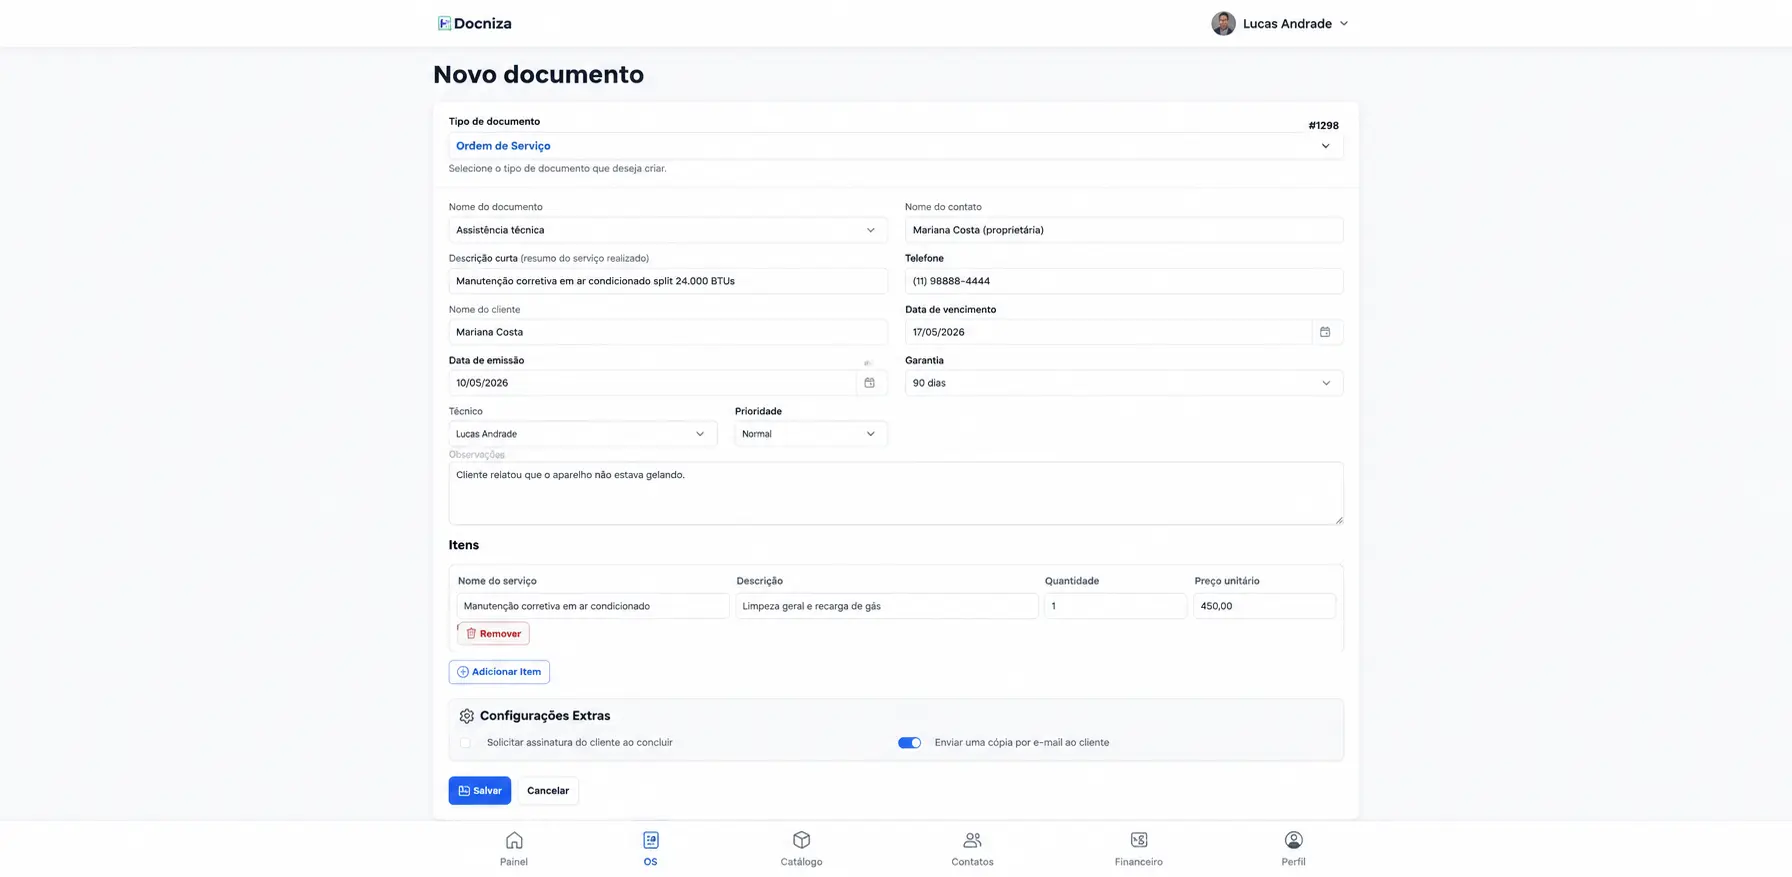Click the Lucas Andrade user name

click(1287, 23)
